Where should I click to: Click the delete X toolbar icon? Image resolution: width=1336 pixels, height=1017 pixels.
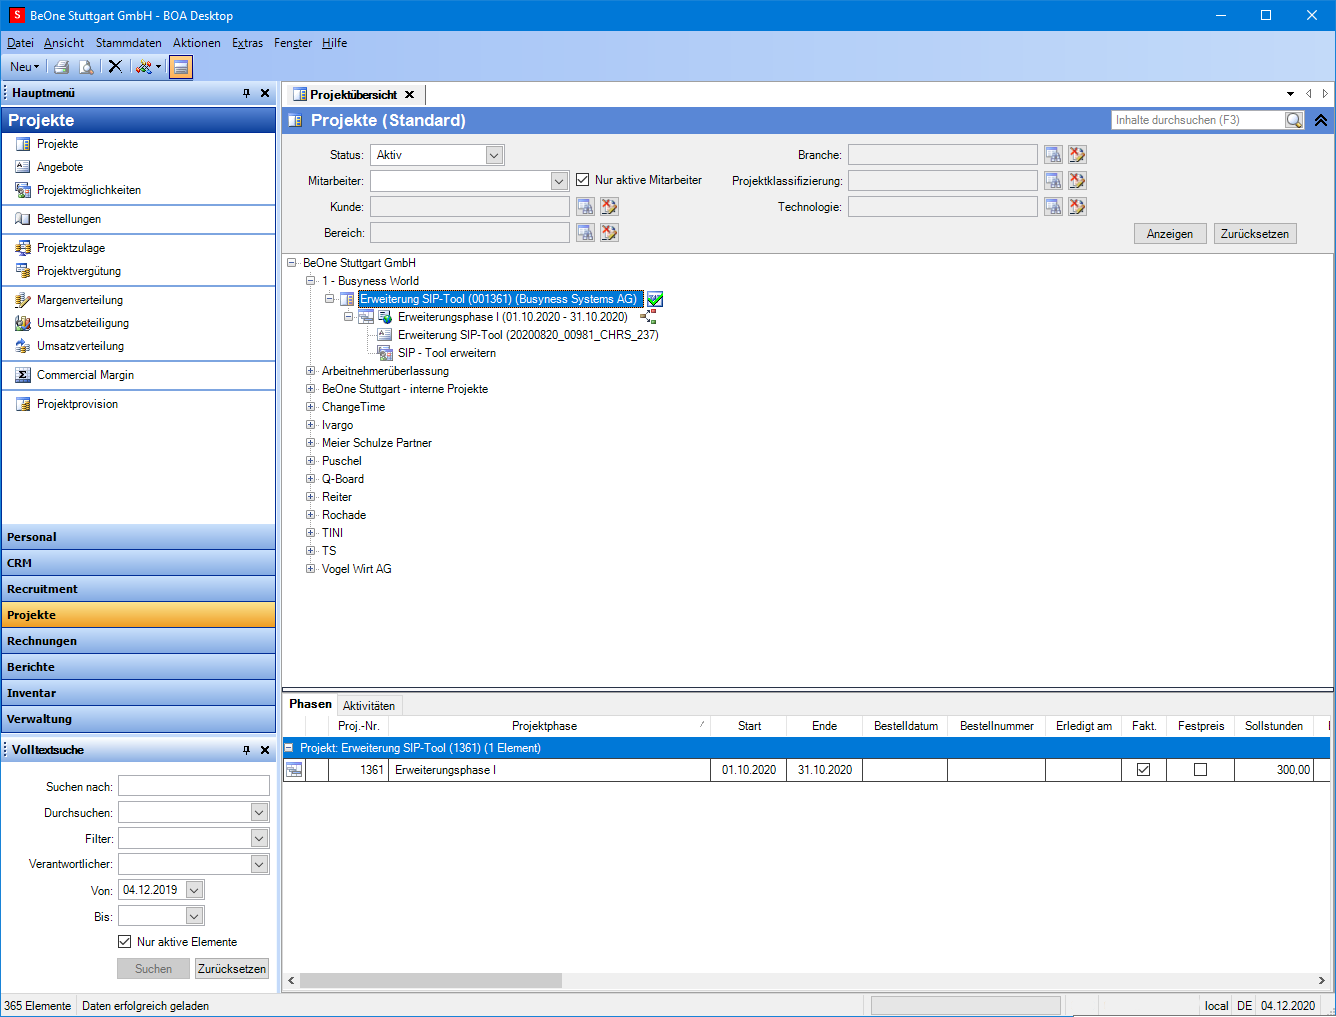coord(115,67)
